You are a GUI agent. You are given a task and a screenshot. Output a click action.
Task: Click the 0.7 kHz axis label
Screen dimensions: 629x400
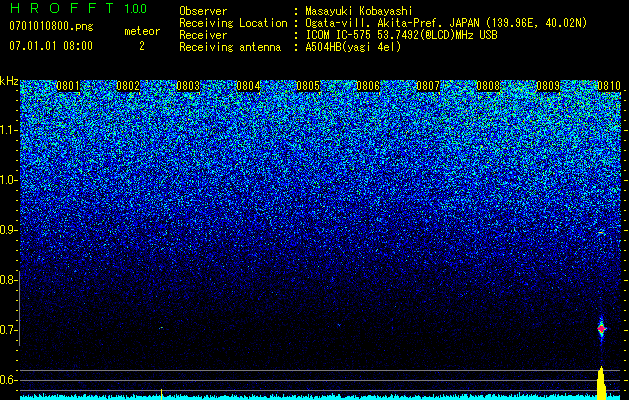(x=8, y=330)
